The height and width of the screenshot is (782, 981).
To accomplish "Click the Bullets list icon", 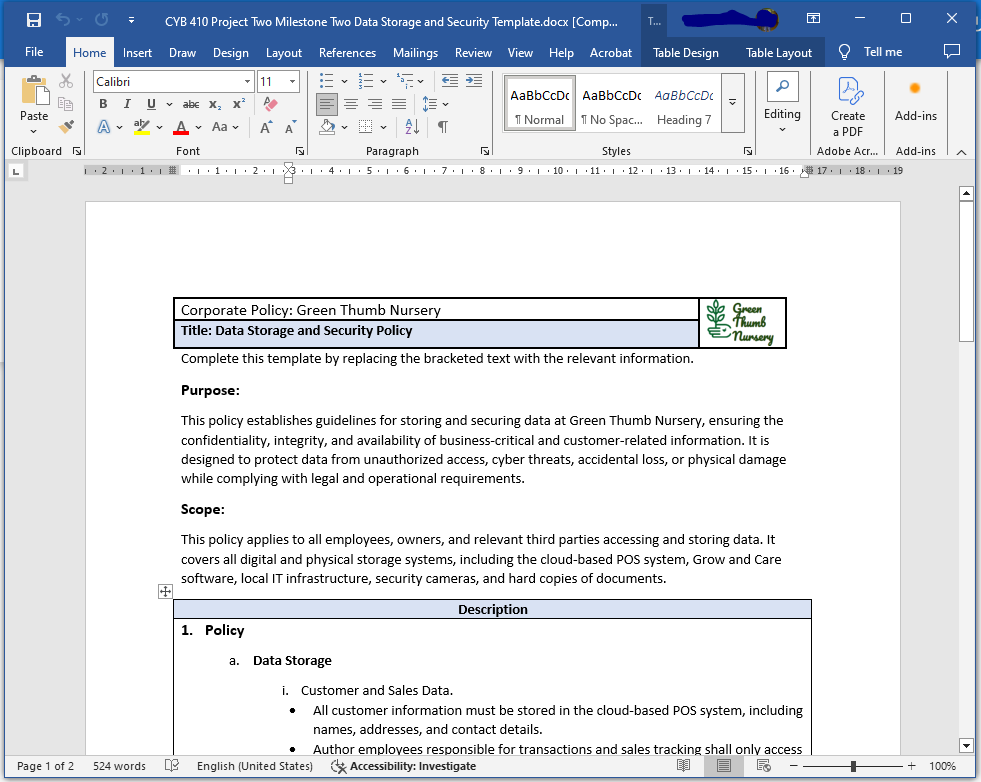I will click(327, 81).
